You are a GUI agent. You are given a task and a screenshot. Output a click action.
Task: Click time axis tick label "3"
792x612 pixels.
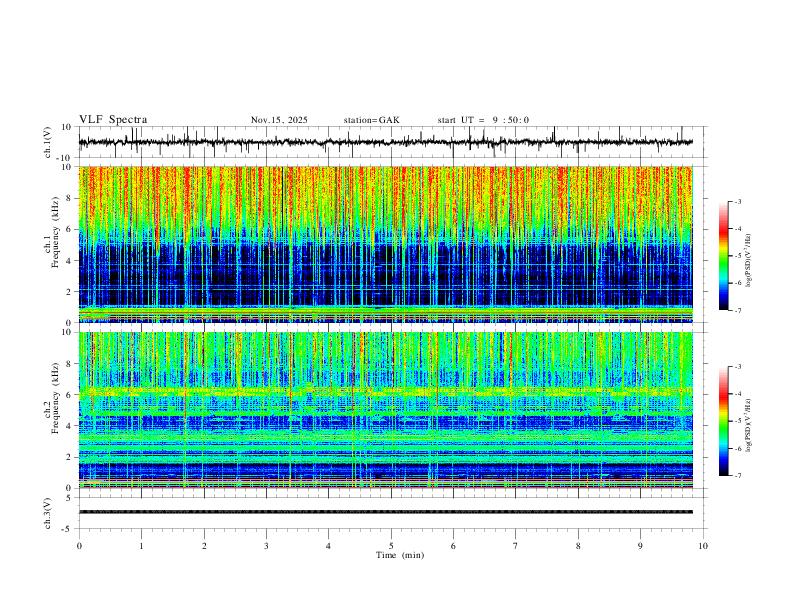click(266, 546)
